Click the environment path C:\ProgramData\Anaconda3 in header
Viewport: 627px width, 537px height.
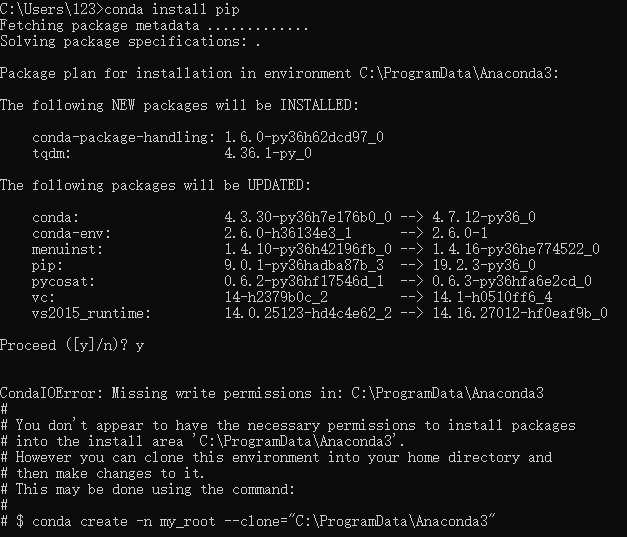pyautogui.click(x=455, y=74)
